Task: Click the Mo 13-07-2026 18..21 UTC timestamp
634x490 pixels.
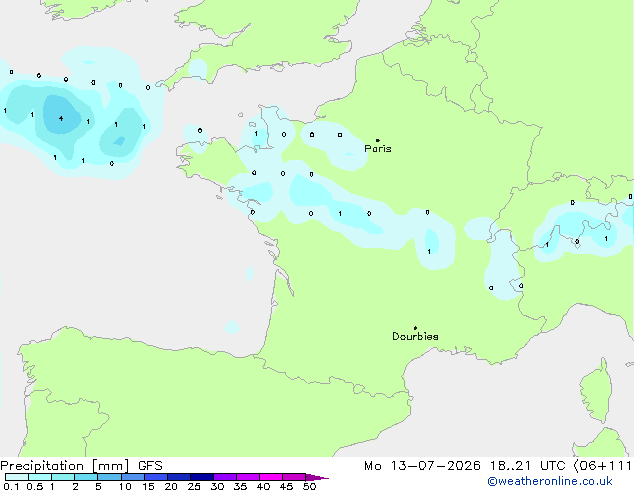Action: click(467, 466)
